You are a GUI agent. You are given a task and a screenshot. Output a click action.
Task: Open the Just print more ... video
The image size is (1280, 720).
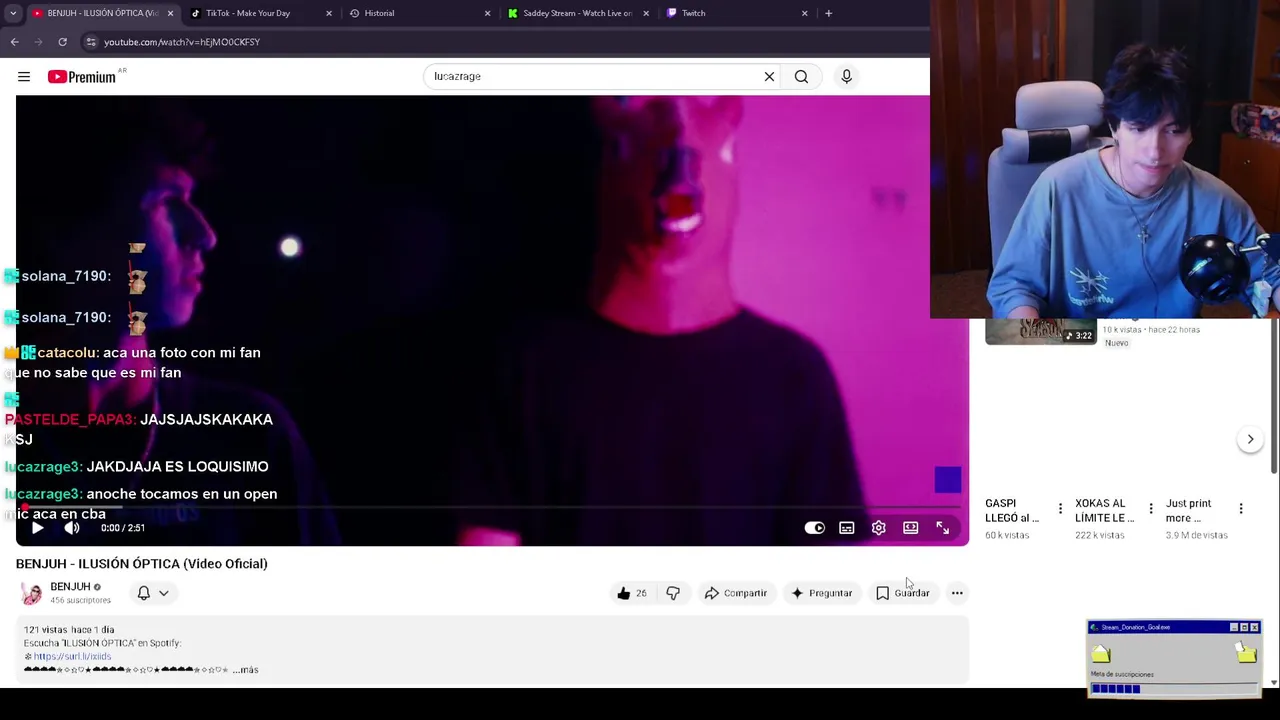[x=1188, y=510]
